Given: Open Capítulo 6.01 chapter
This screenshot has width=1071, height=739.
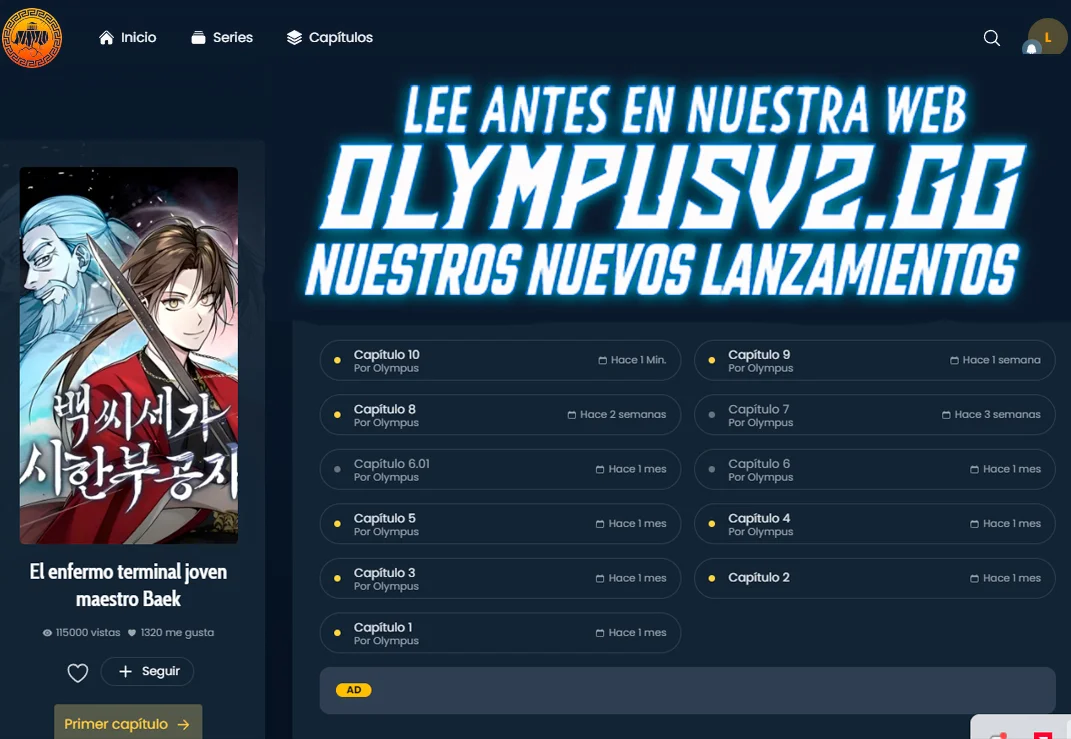Looking at the screenshot, I should [x=500, y=469].
